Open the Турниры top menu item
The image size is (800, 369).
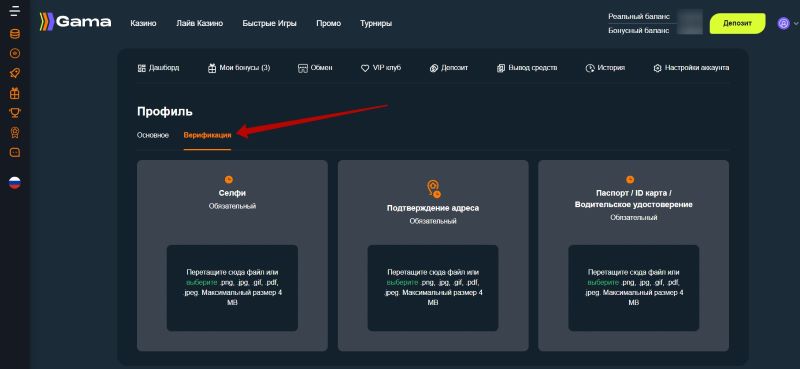(x=376, y=23)
